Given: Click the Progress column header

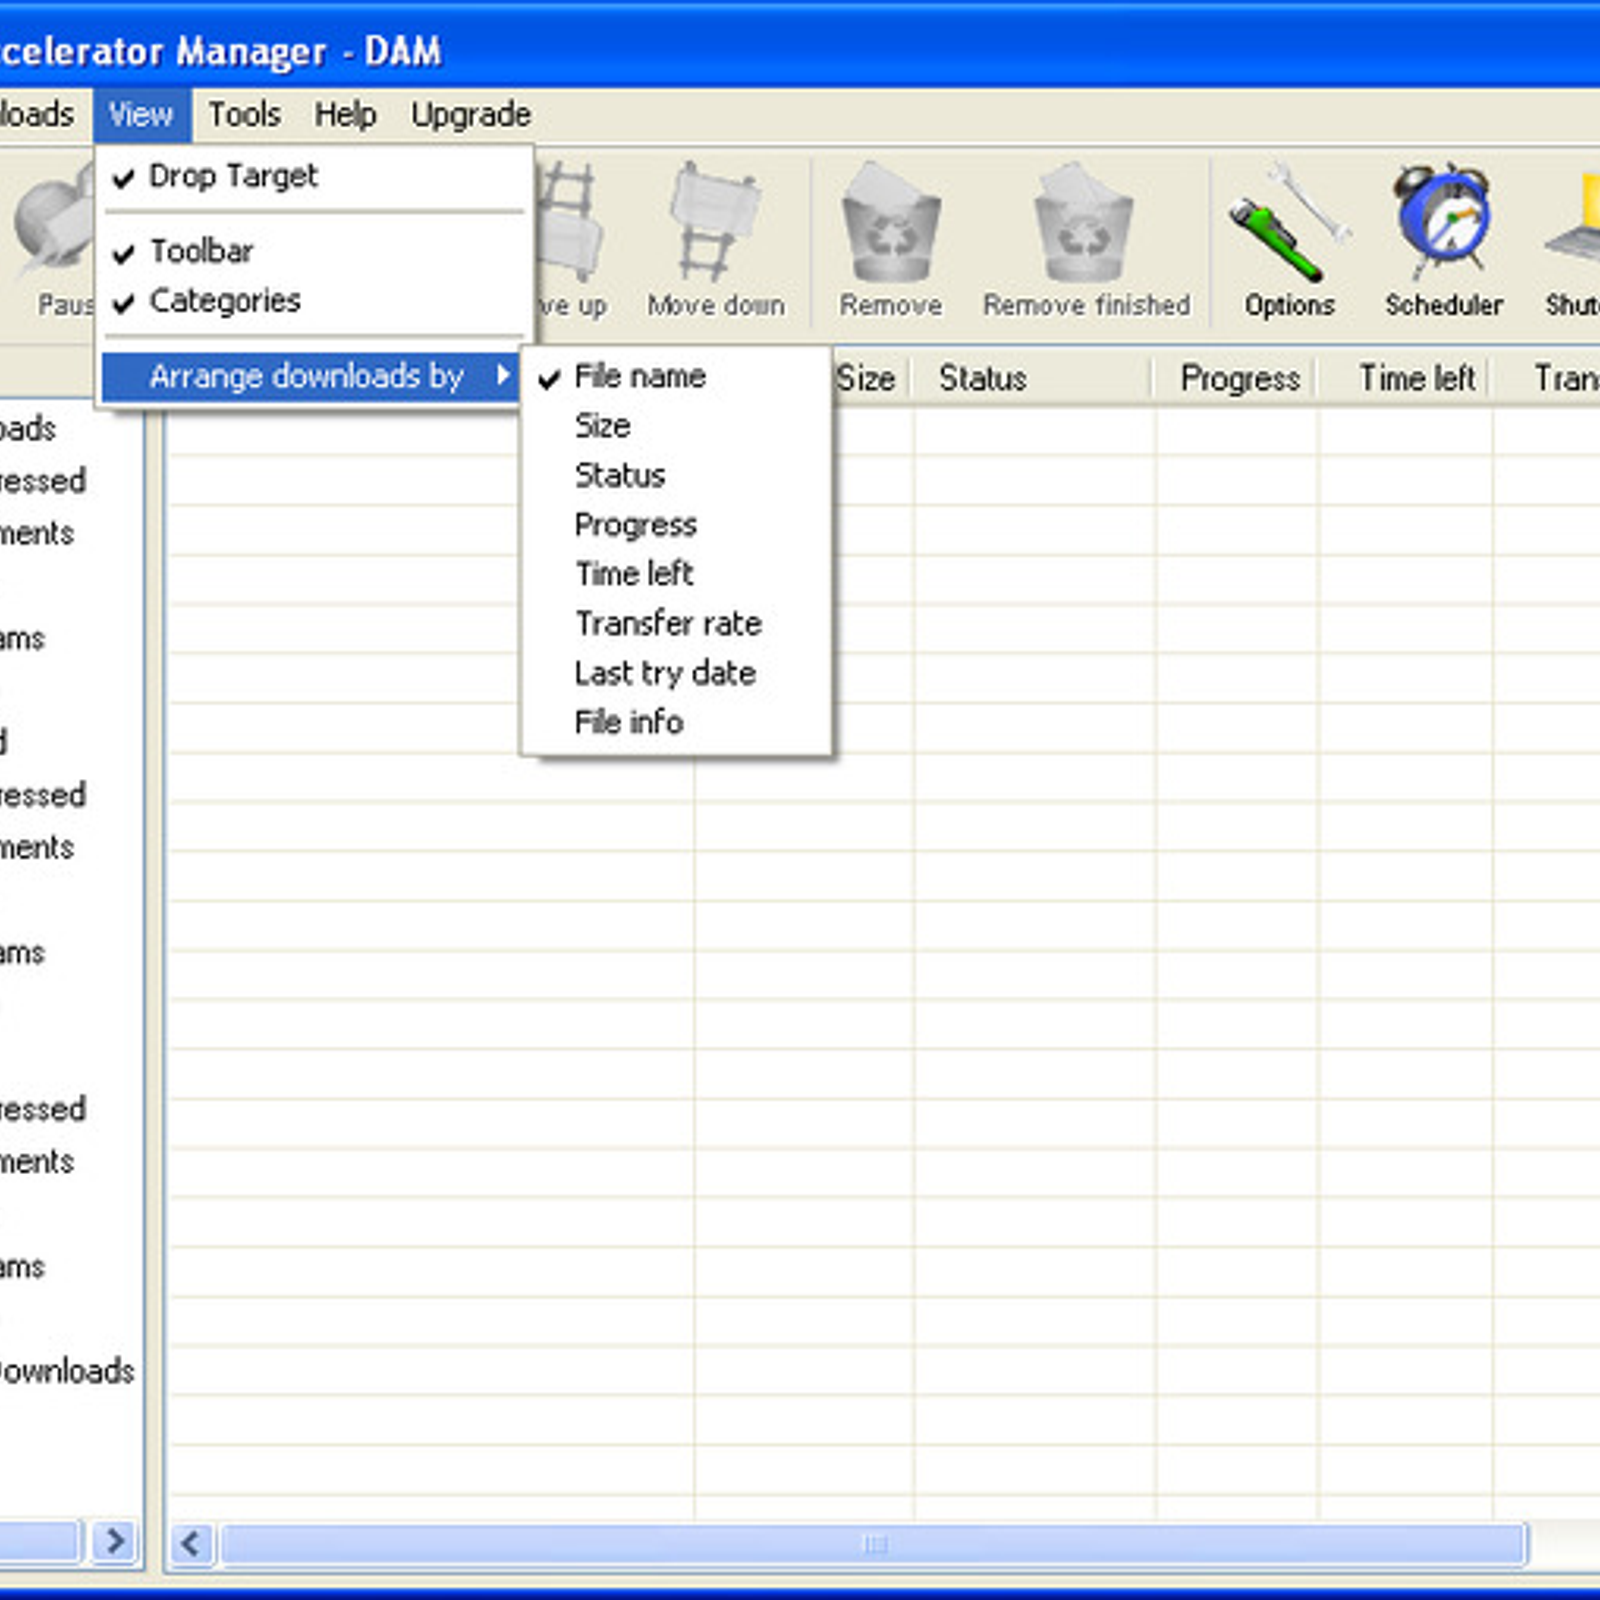Looking at the screenshot, I should tap(1236, 378).
